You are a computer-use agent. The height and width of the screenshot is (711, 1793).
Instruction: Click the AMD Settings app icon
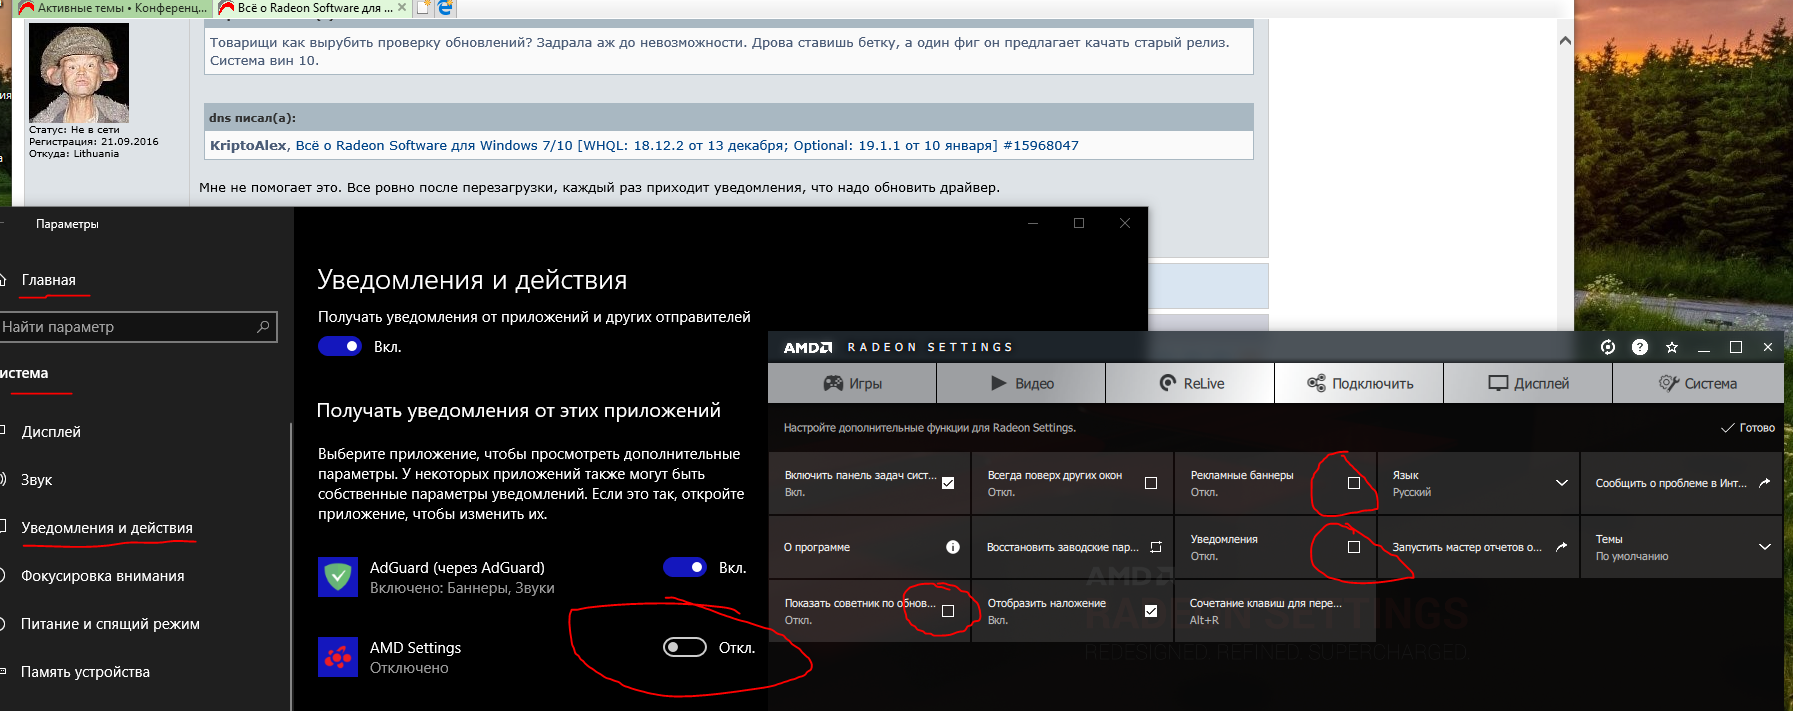(x=338, y=657)
